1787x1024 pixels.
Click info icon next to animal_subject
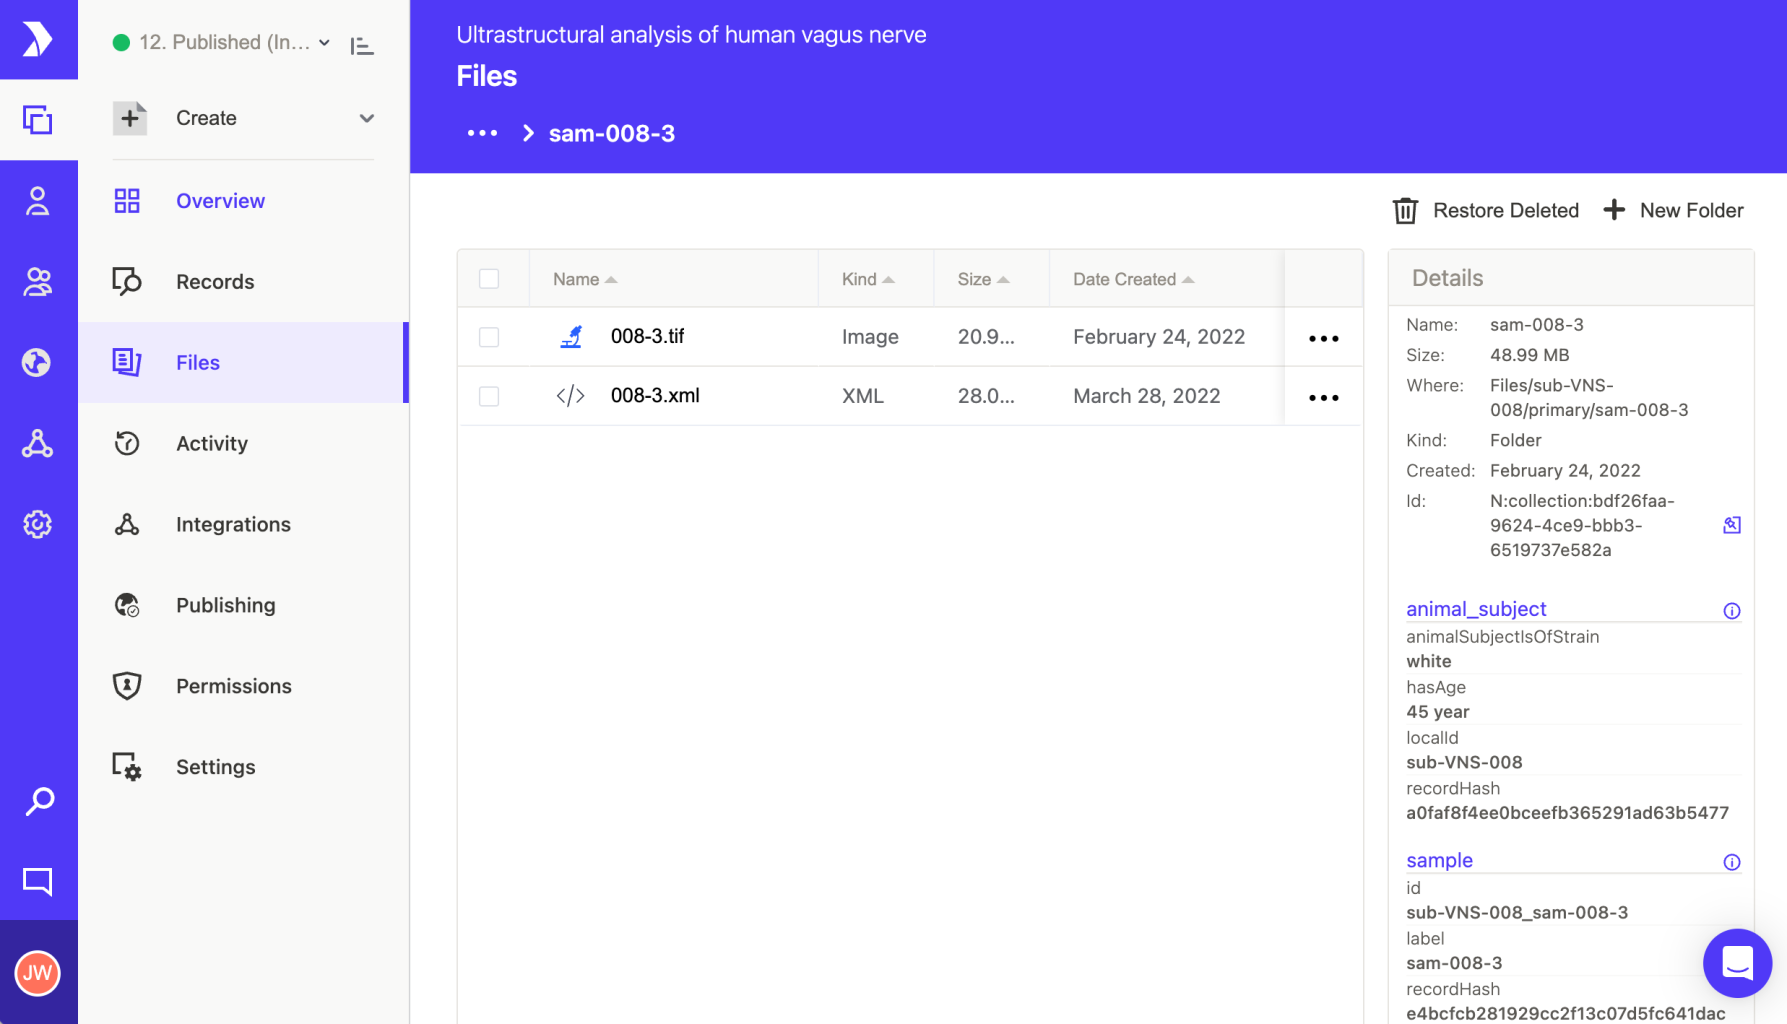tap(1732, 611)
